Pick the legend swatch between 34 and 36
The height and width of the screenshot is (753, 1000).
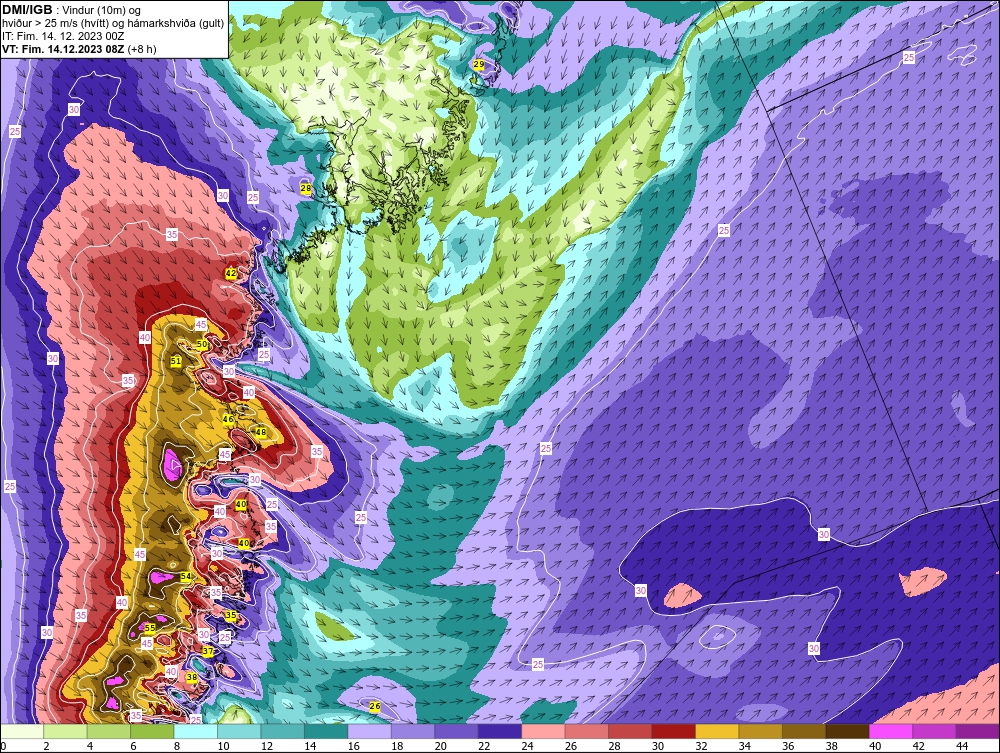tap(761, 731)
